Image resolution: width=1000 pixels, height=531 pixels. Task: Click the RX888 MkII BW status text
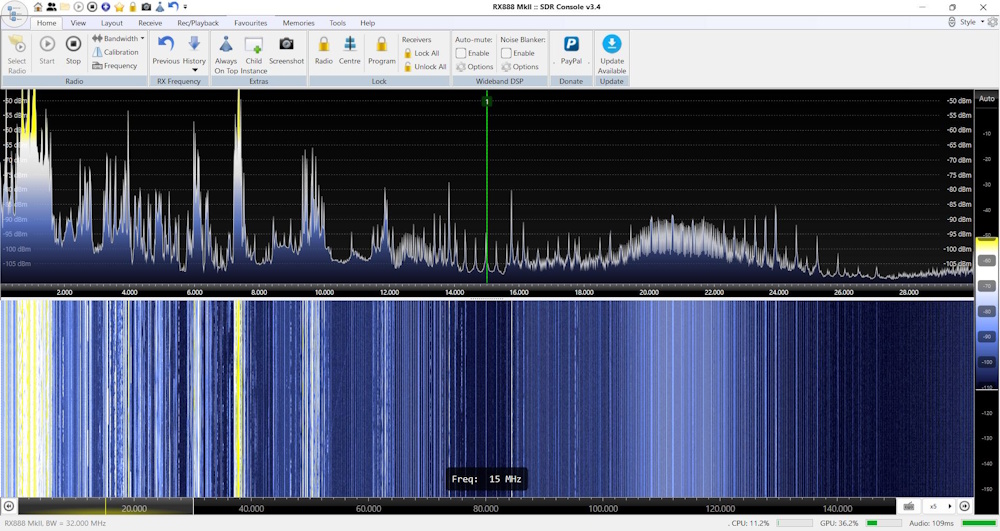coord(55,523)
